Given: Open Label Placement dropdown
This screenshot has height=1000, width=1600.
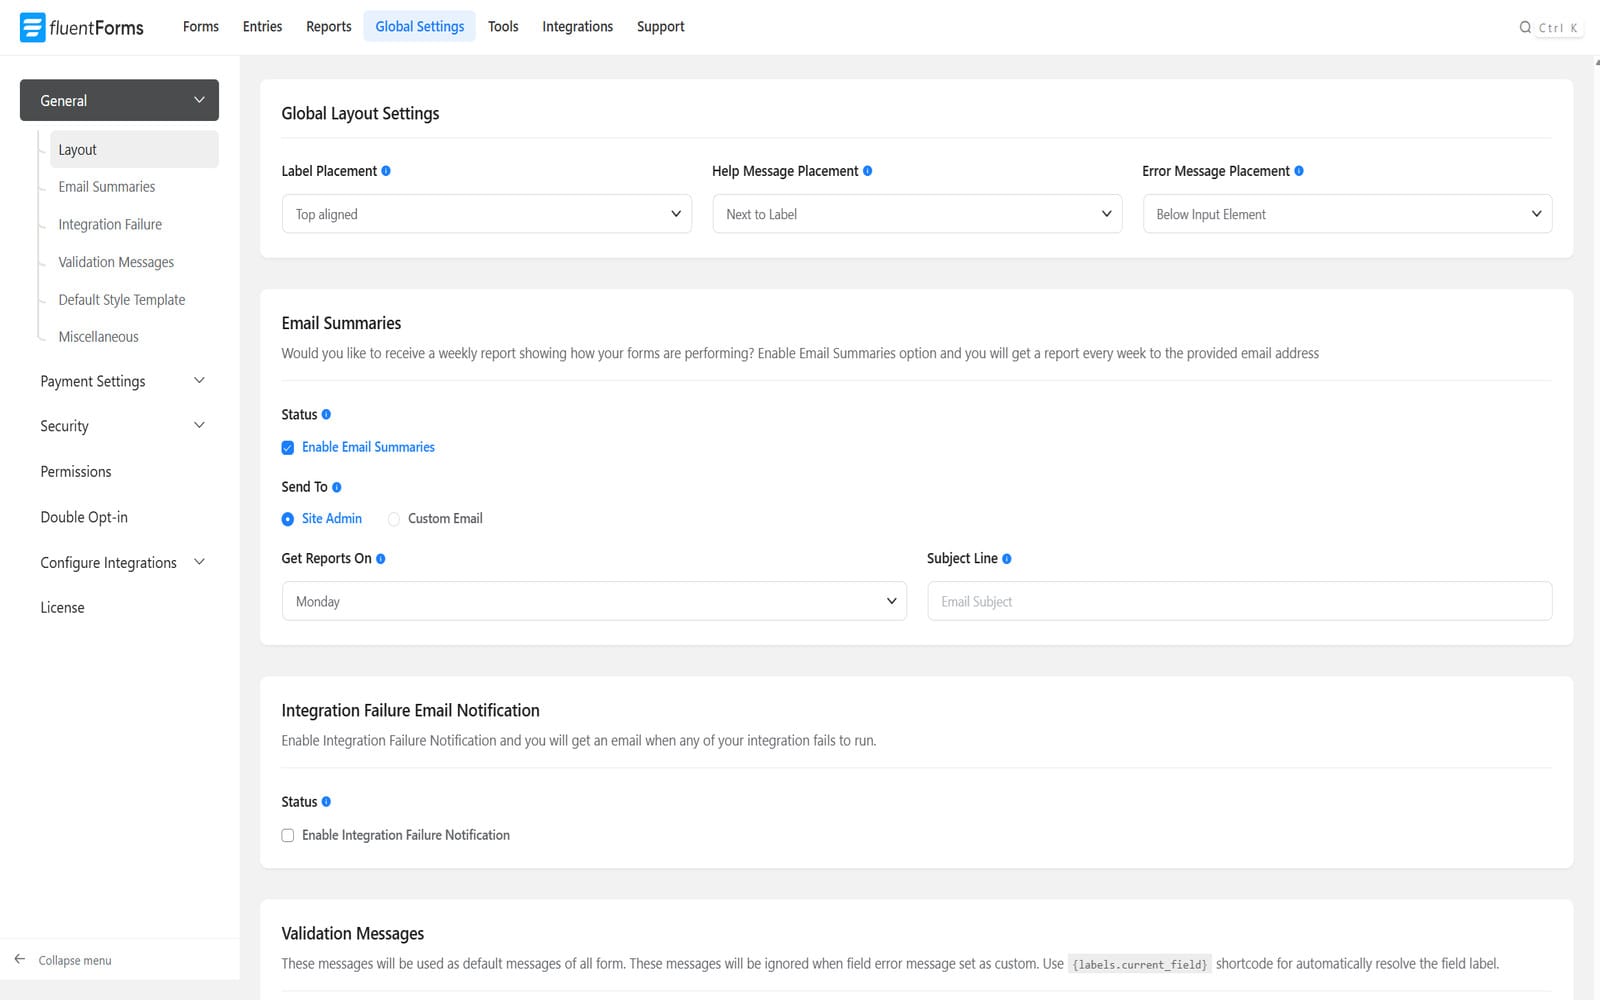Looking at the screenshot, I should 487,214.
